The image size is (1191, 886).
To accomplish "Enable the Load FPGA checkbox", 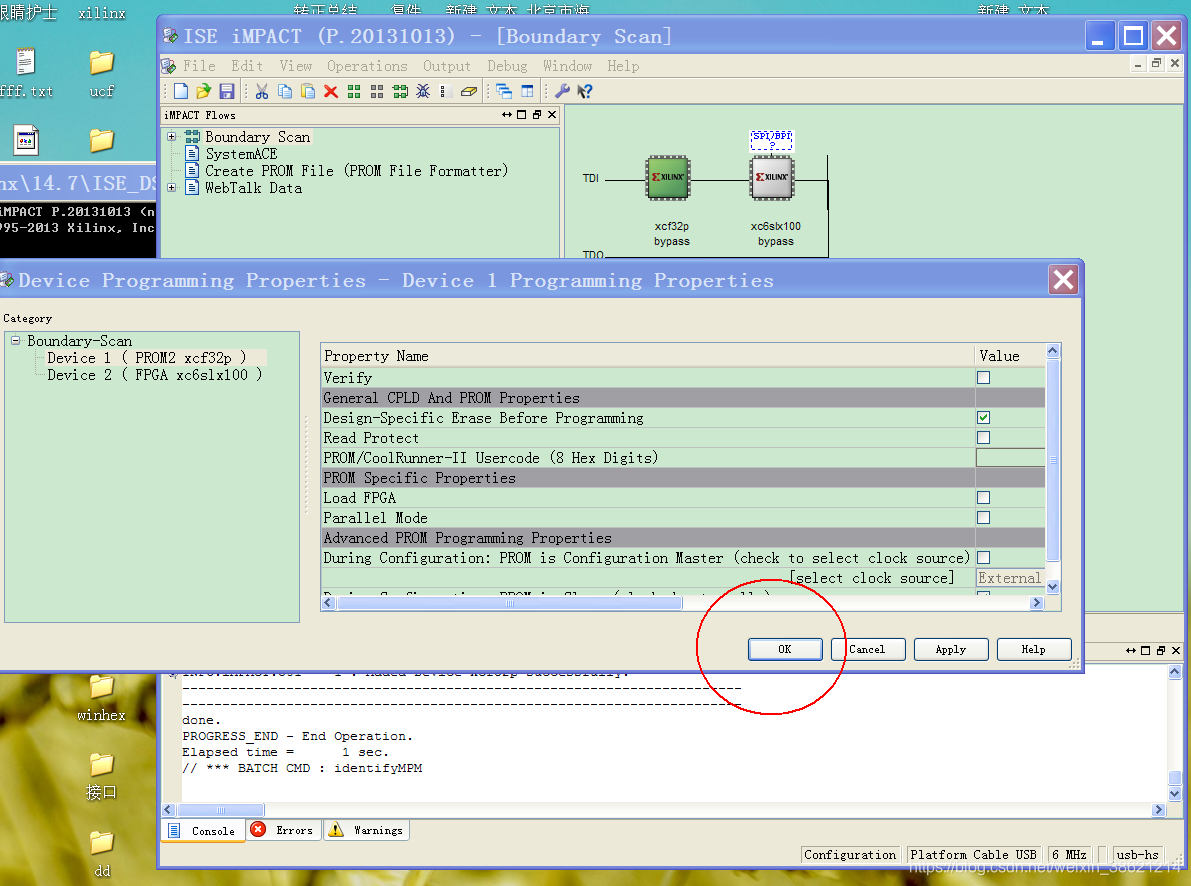I will [x=984, y=498].
